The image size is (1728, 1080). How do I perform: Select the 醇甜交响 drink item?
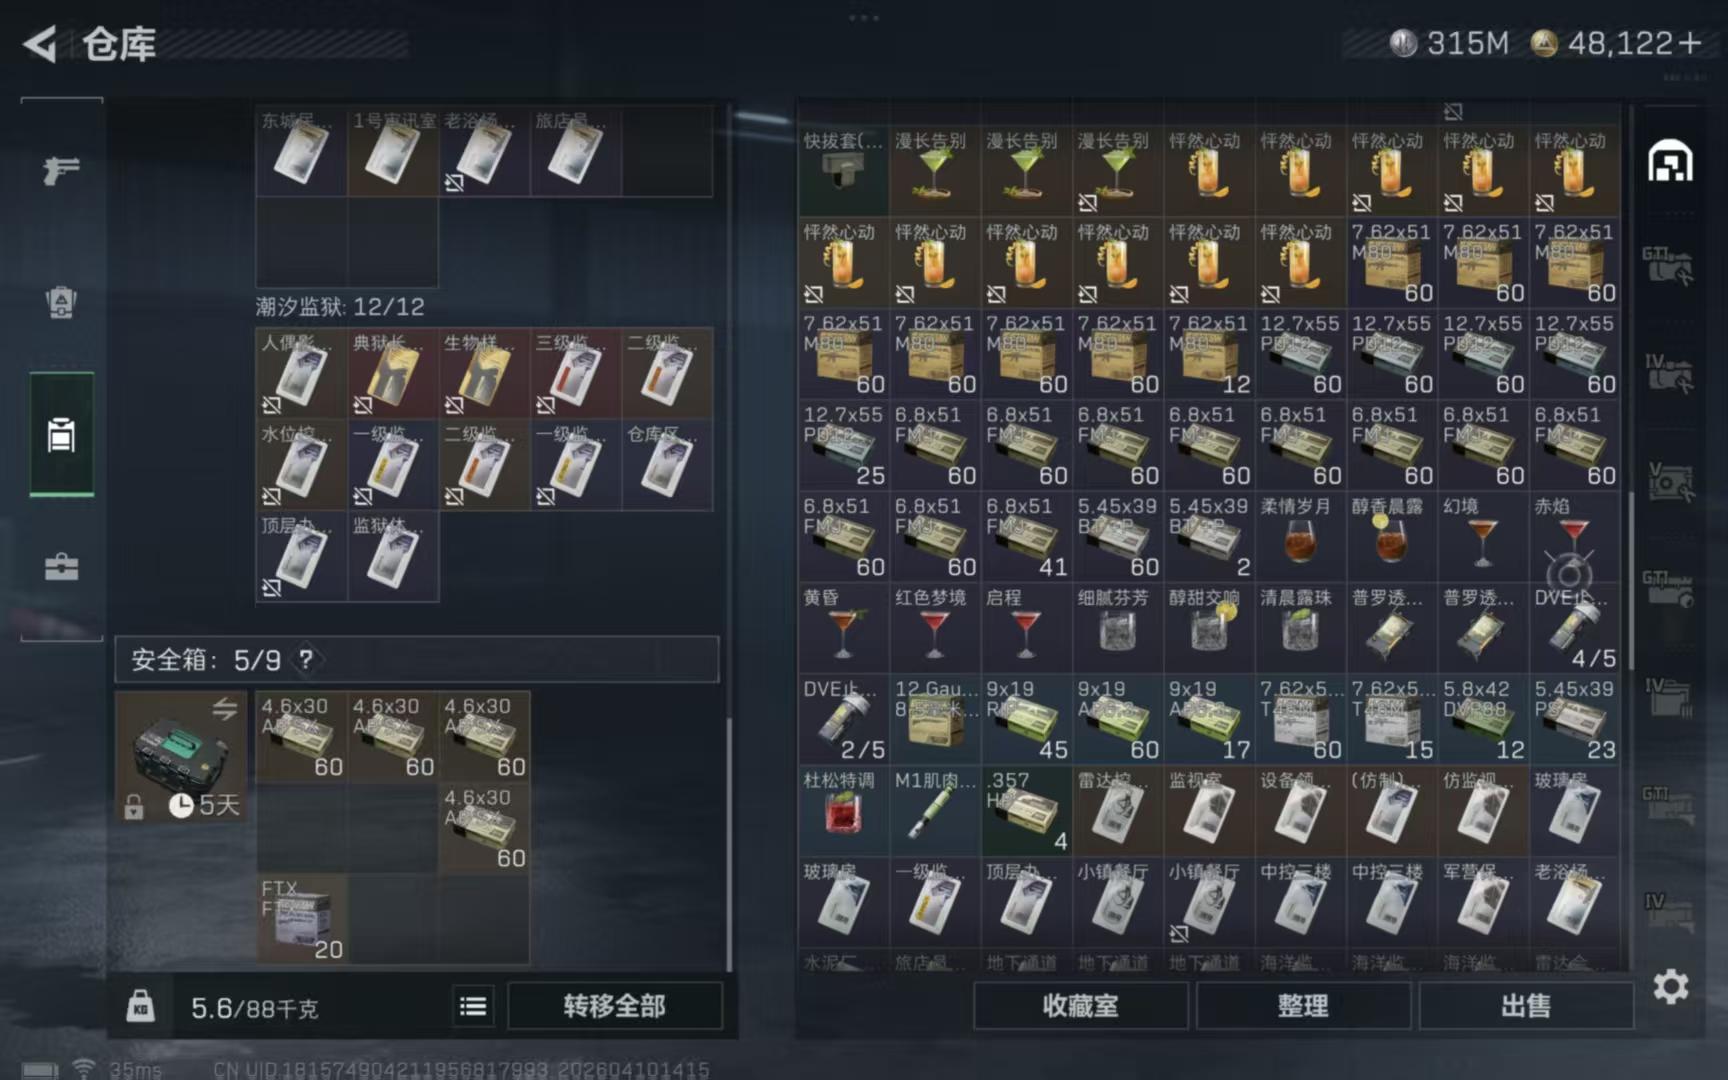(x=1209, y=628)
